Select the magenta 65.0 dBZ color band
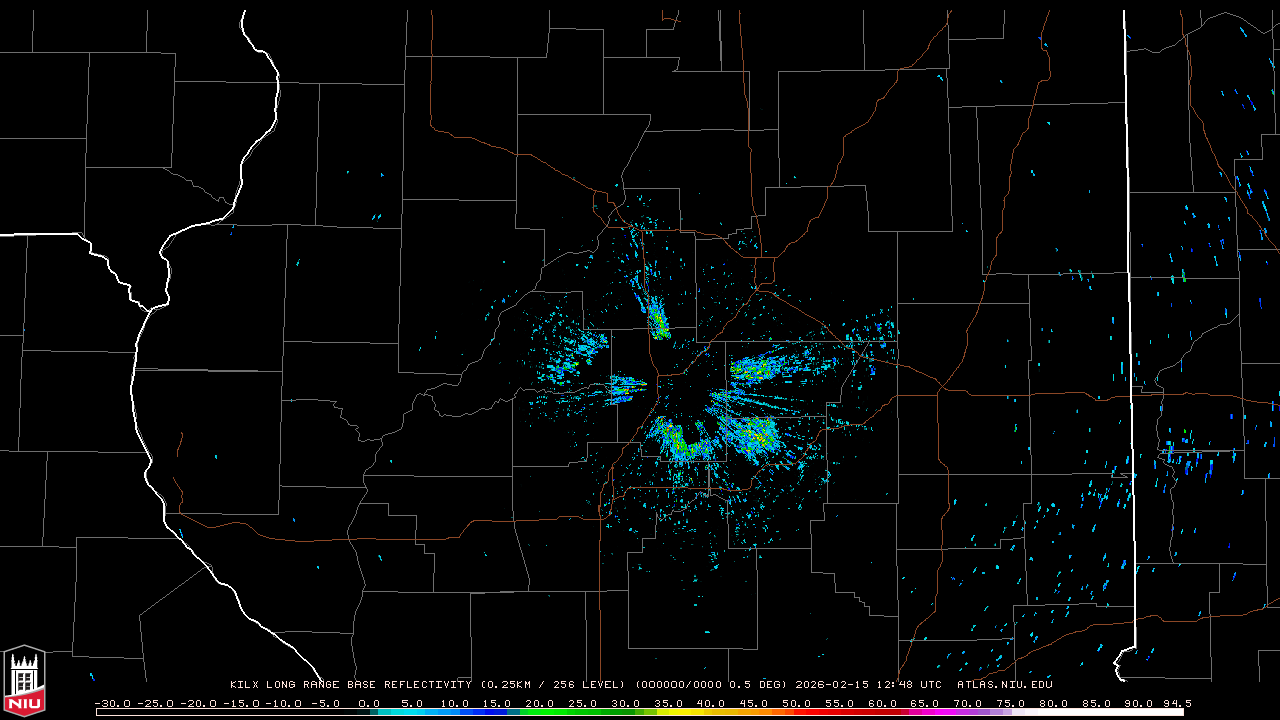This screenshot has height=720, width=1280. click(x=925, y=712)
